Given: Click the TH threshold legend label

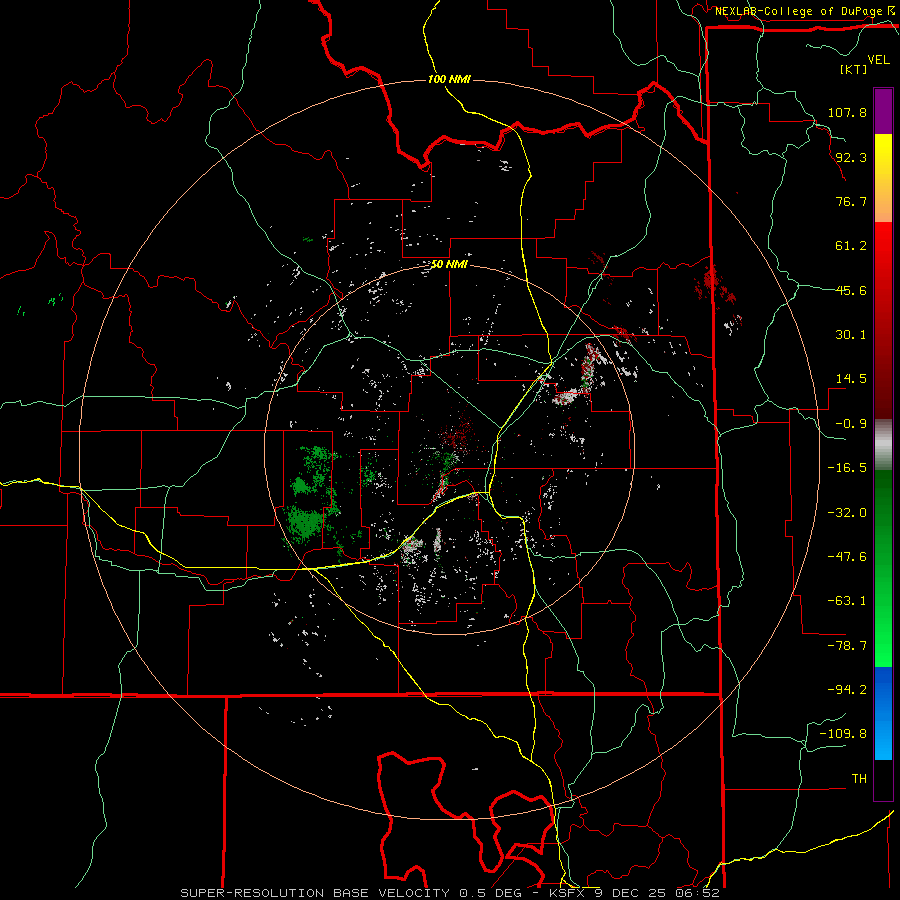Looking at the screenshot, I should point(859,779).
